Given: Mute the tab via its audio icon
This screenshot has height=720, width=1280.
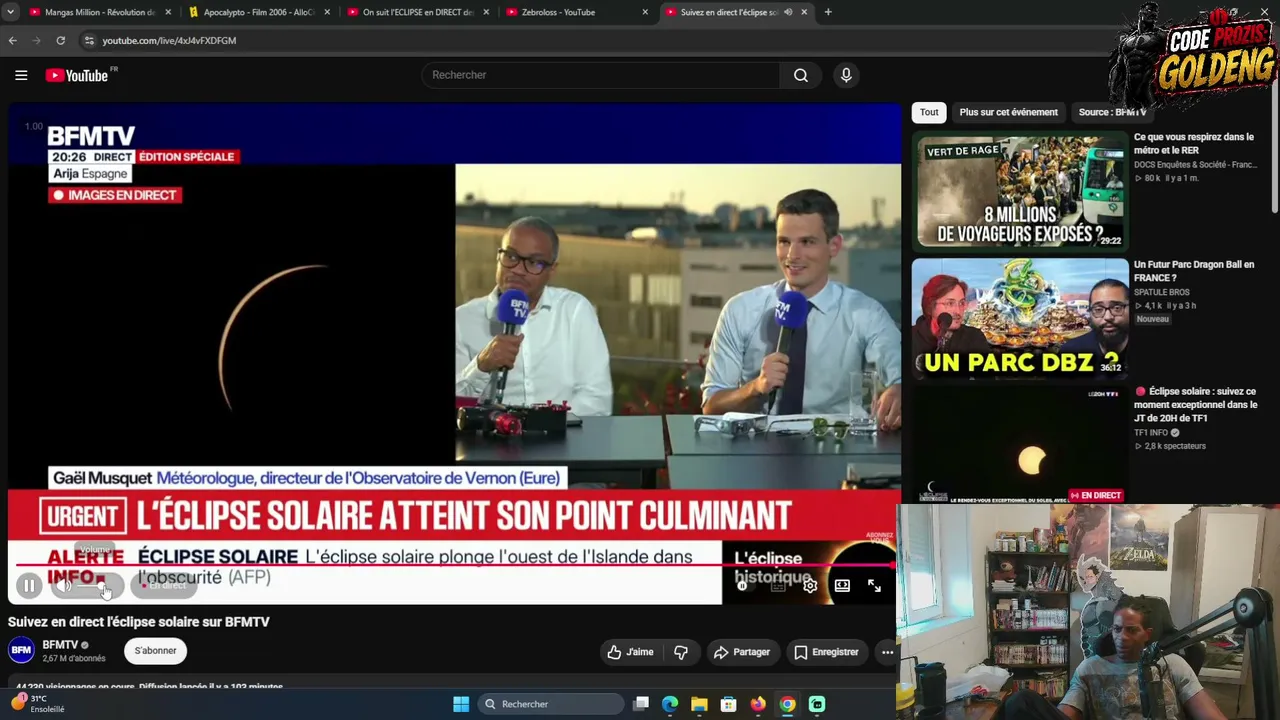Looking at the screenshot, I should (788, 12).
